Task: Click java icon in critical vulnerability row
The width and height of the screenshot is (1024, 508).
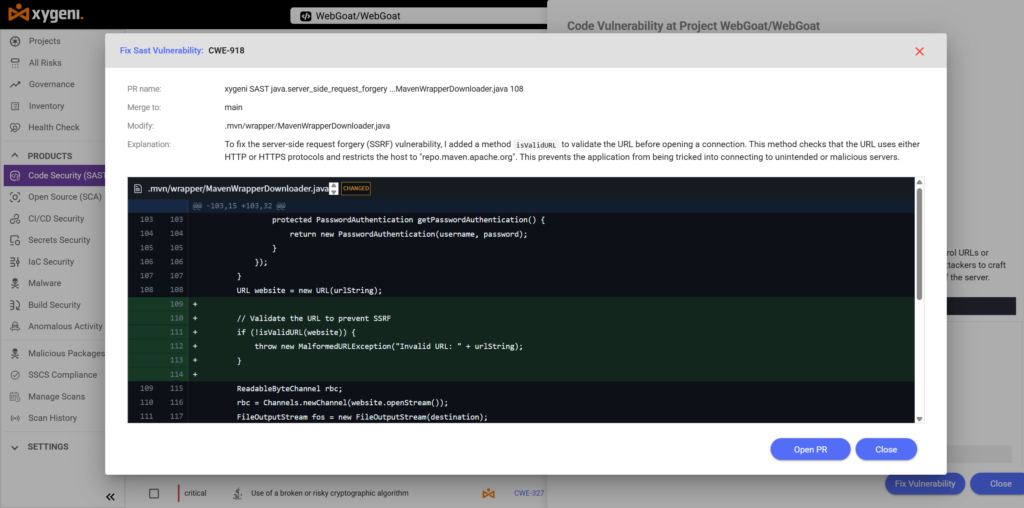Action: pyautogui.click(x=236, y=494)
